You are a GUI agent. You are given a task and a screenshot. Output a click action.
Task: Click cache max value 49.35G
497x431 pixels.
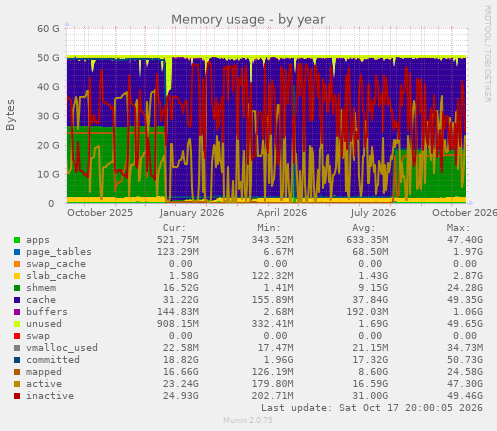point(465,300)
